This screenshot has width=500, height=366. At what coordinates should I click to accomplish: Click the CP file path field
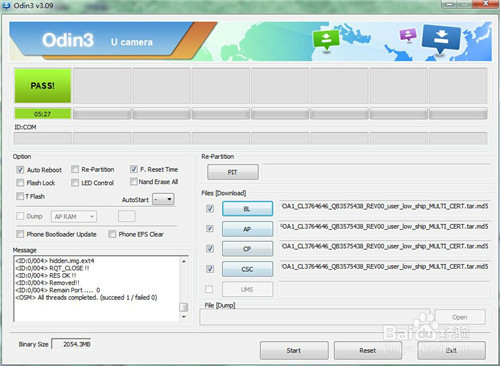coord(385,247)
